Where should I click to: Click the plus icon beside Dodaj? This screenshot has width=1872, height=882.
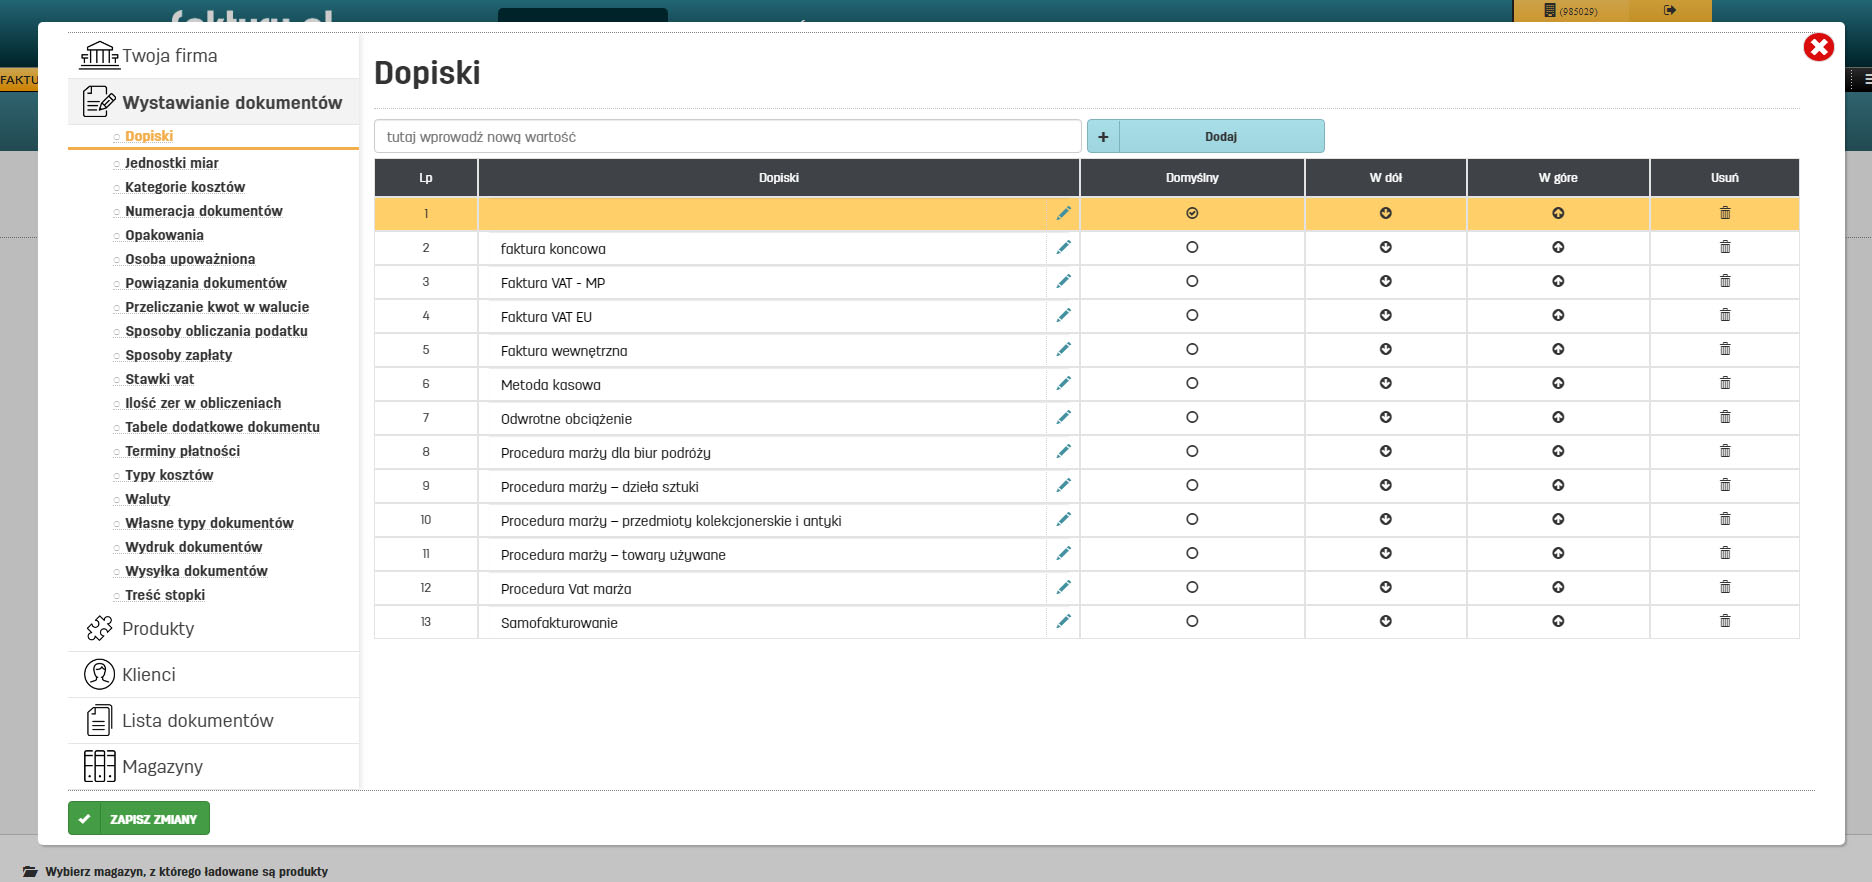coord(1103,137)
